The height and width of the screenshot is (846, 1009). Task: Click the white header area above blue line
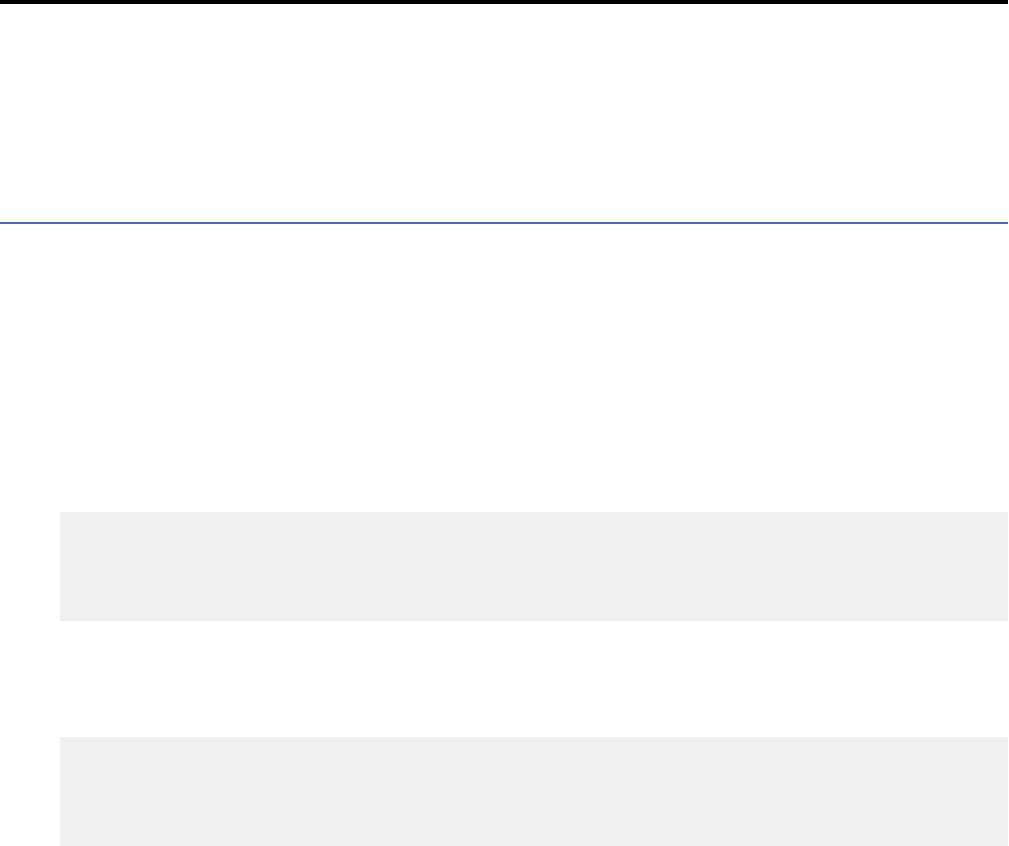click(504, 110)
